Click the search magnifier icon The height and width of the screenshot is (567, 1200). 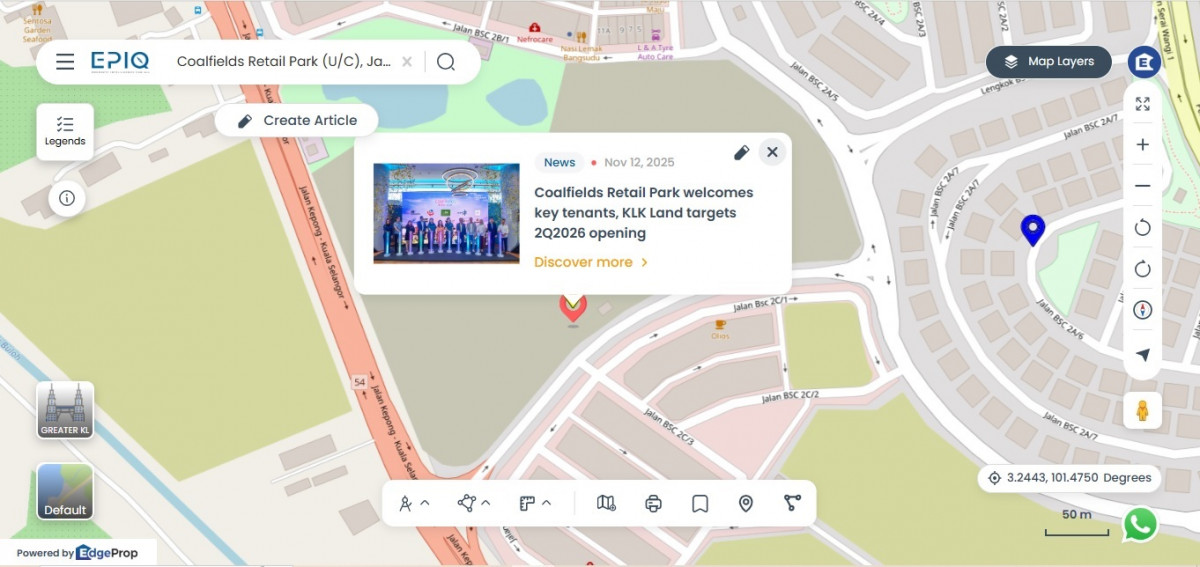click(x=446, y=62)
